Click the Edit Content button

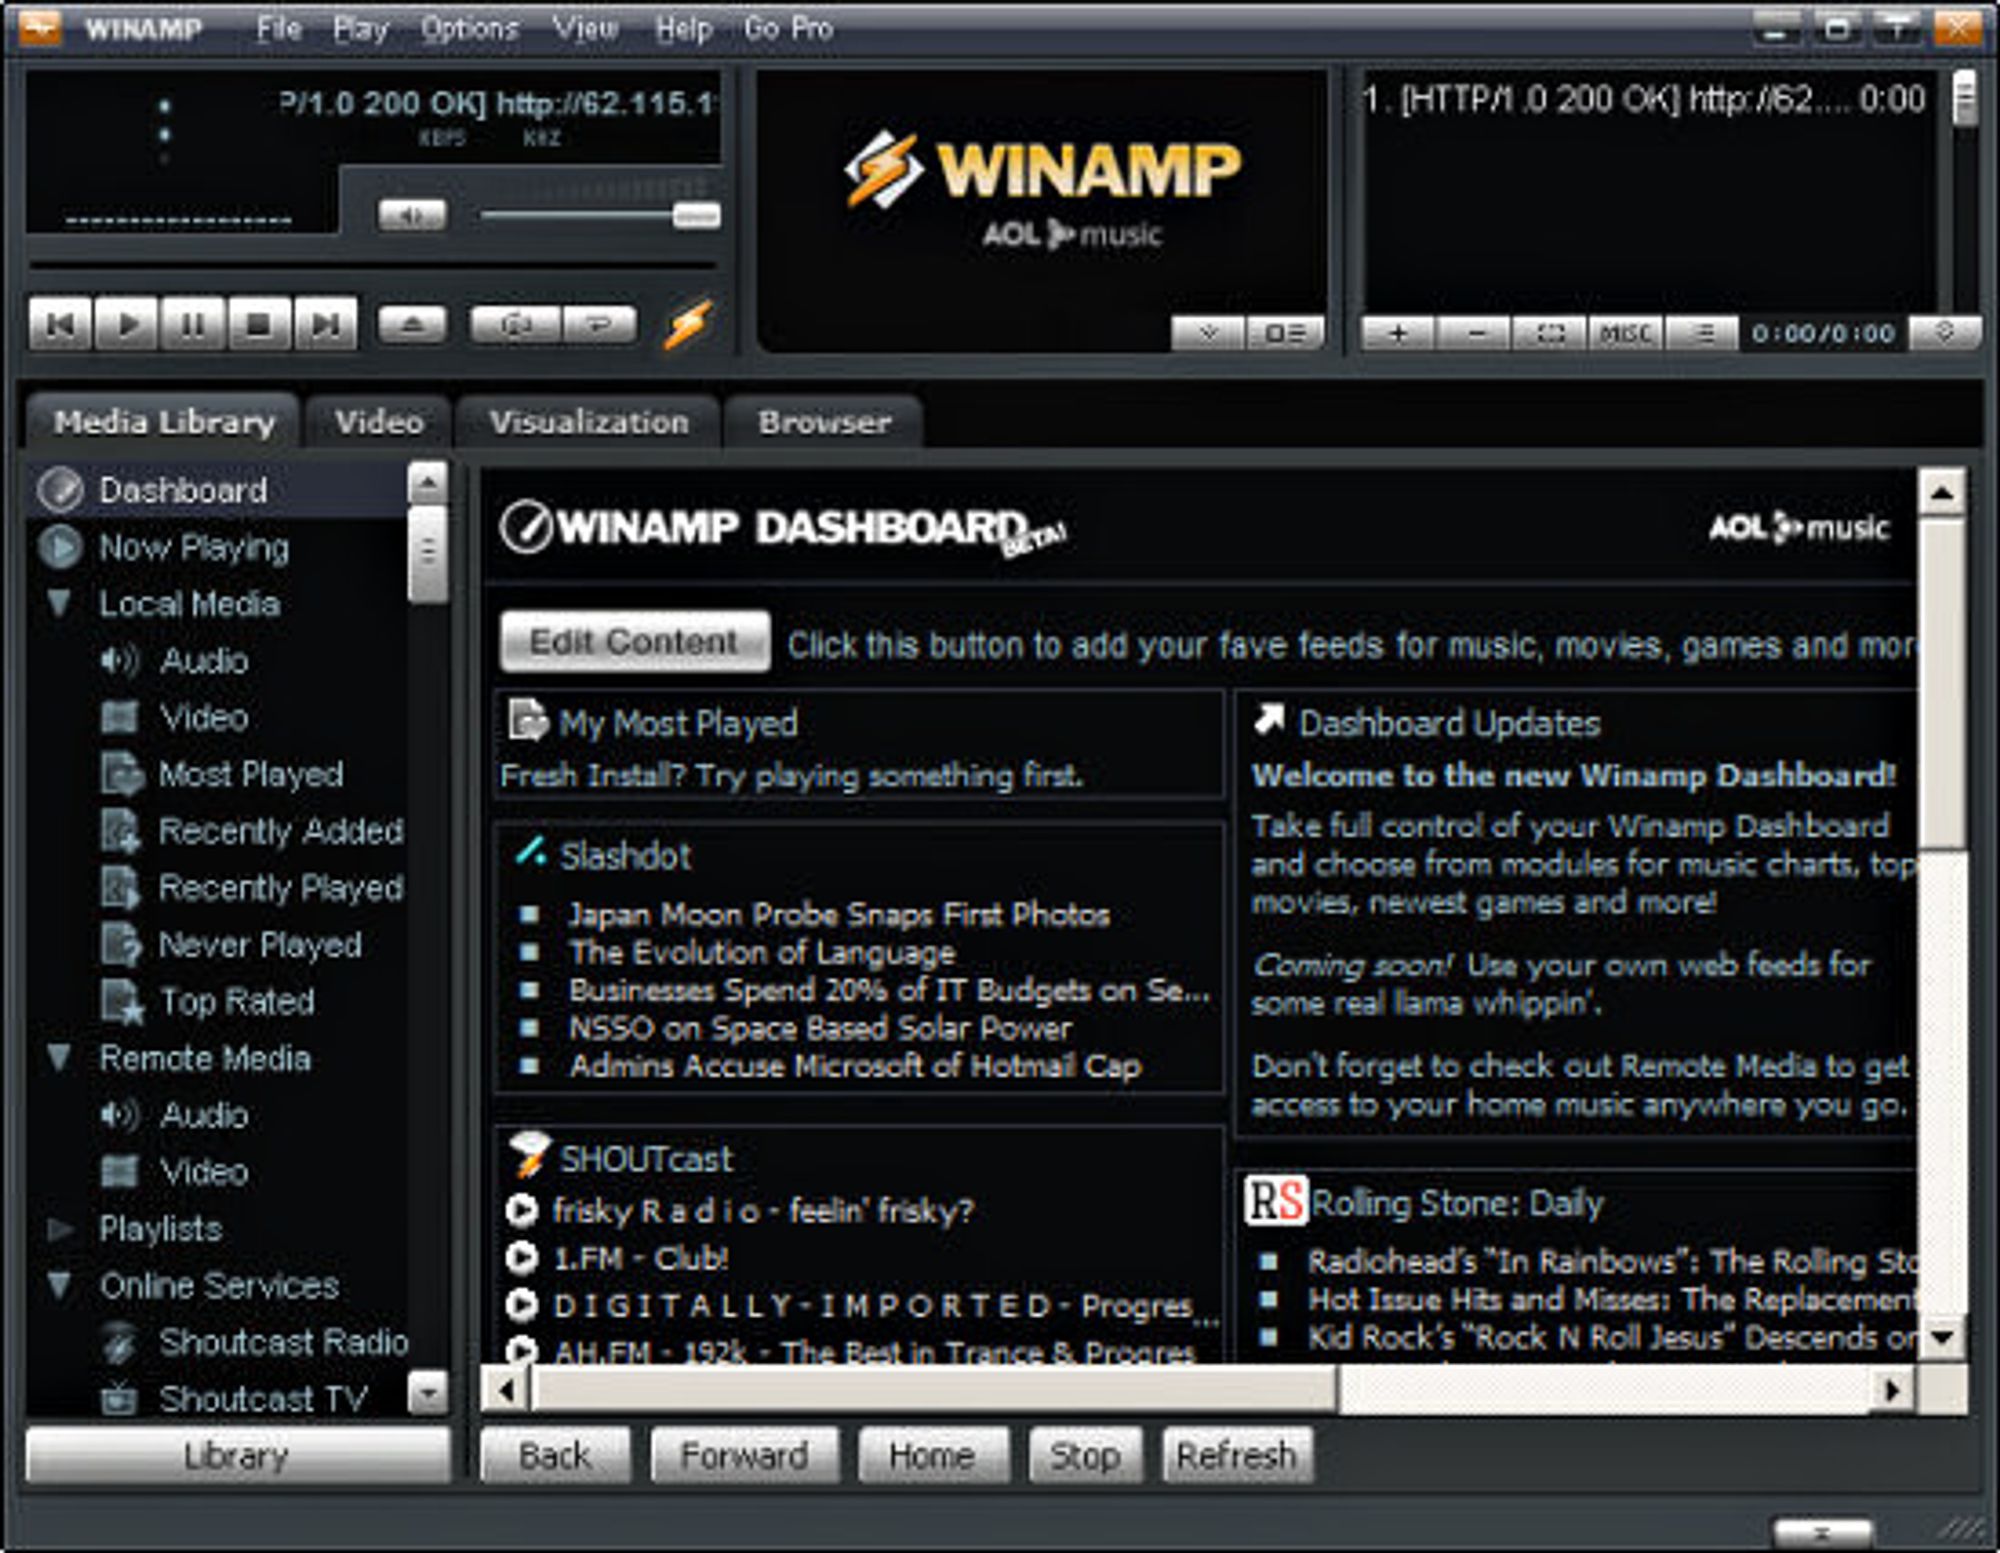[634, 642]
